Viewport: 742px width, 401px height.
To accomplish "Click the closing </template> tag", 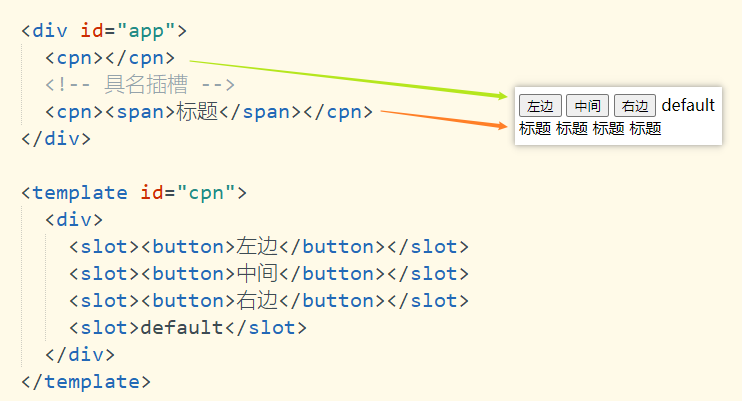I will [x=86, y=382].
